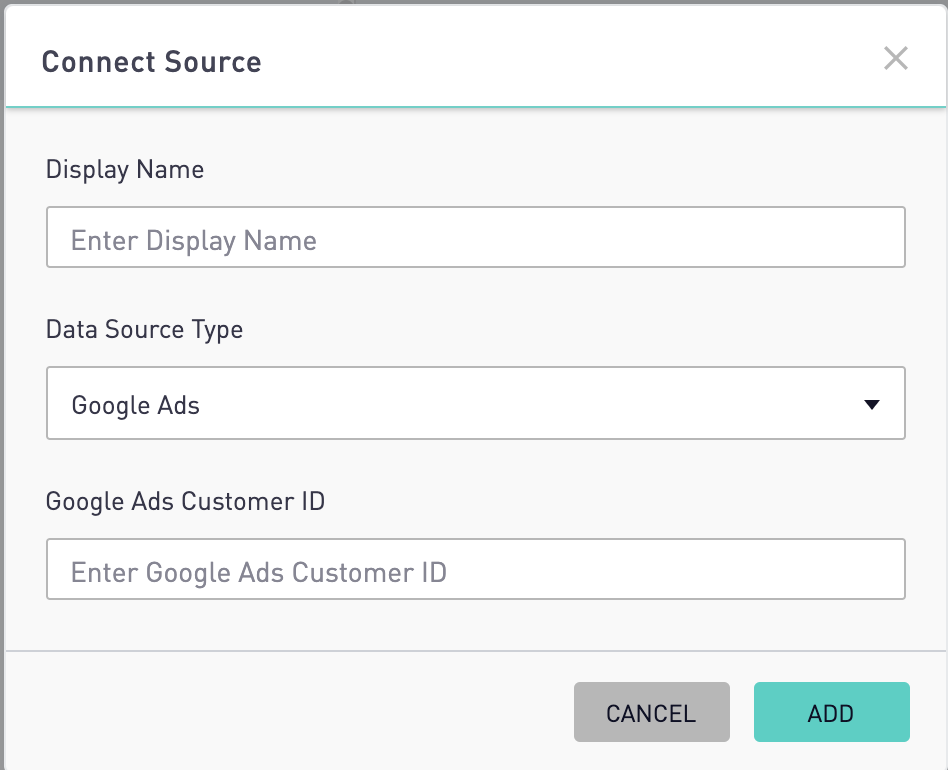948x770 pixels.
Task: Open the Data Source Type combo box
Action: tap(476, 403)
